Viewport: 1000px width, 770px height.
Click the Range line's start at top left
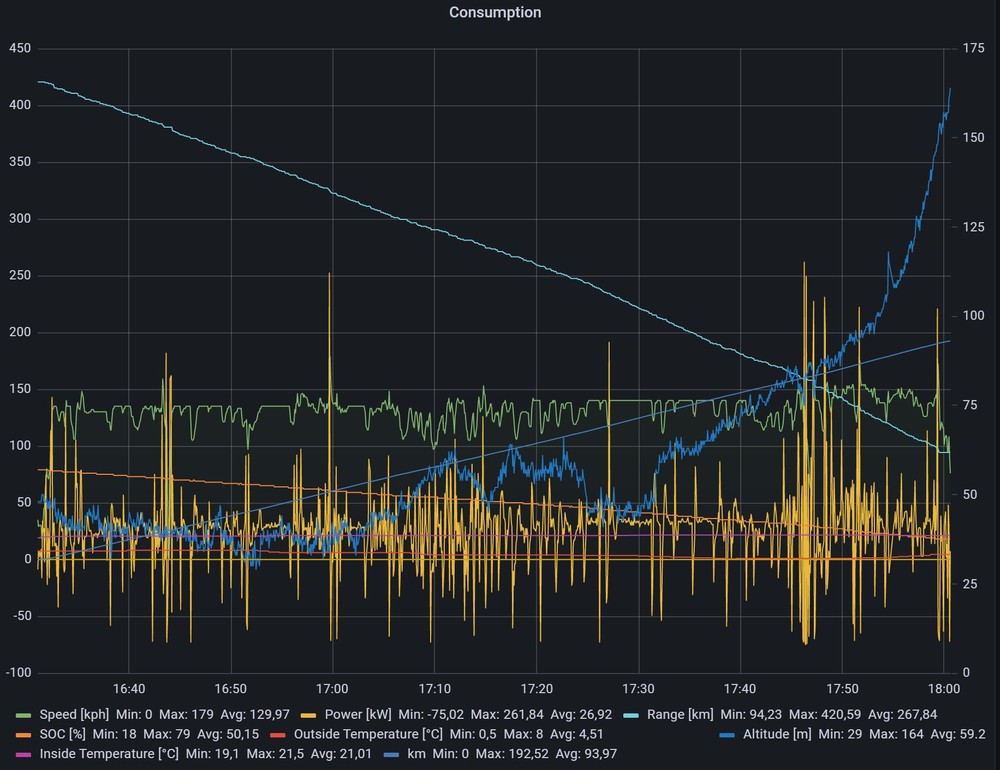click(x=39, y=82)
